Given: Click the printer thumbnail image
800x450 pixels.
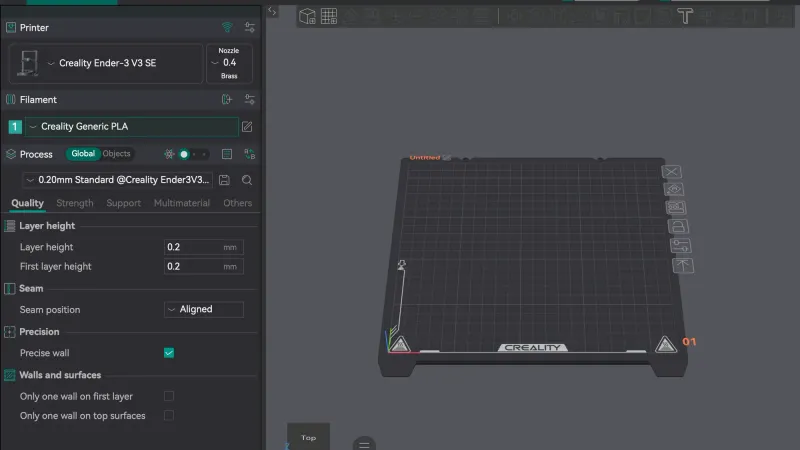Looking at the screenshot, I should [28, 63].
